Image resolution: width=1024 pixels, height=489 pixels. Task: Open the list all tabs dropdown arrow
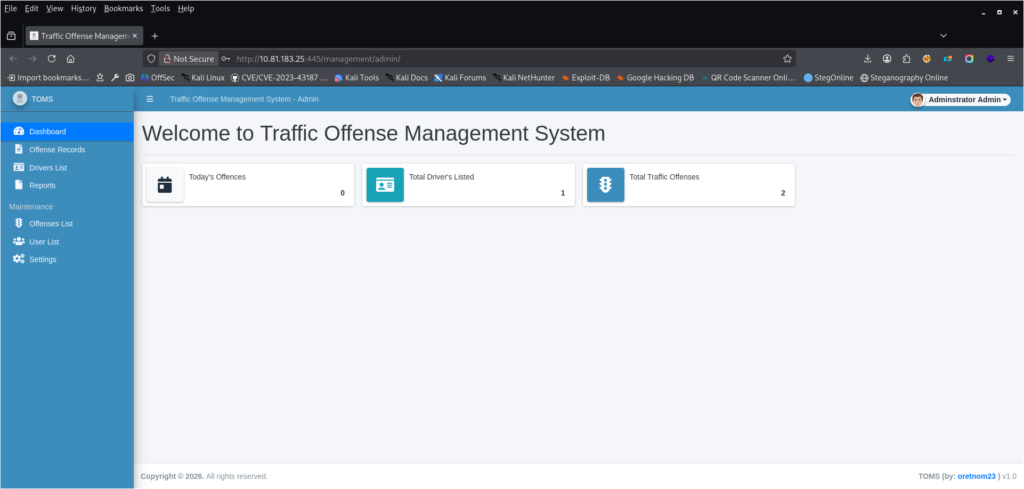[x=942, y=35]
